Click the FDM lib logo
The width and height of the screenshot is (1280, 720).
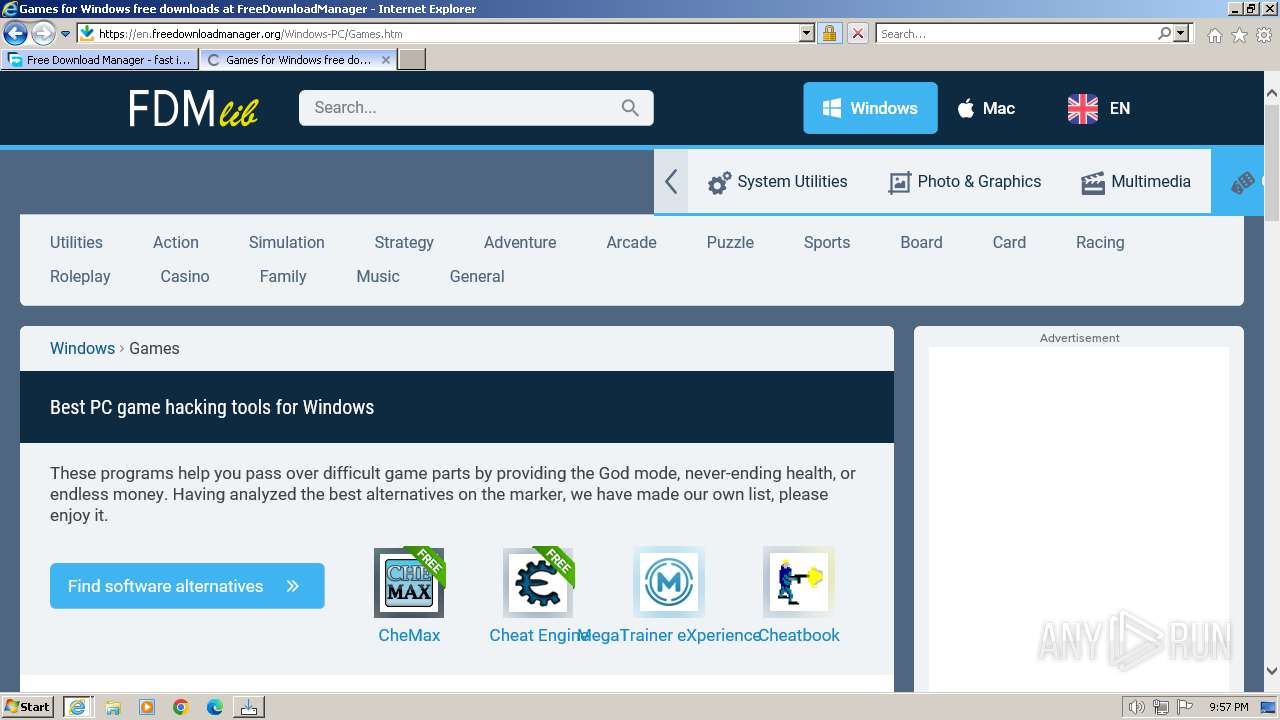pos(193,108)
